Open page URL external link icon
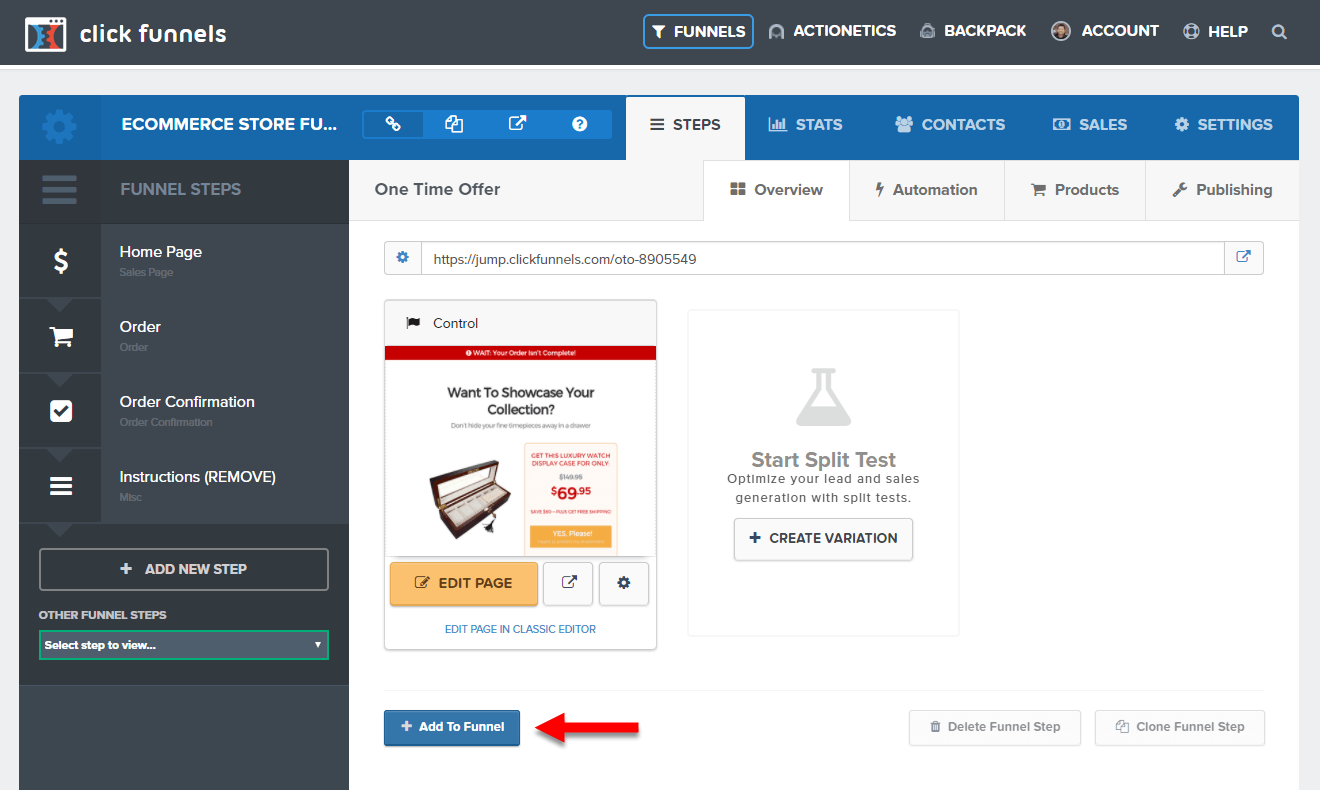This screenshot has height=790, width=1320. (x=1244, y=258)
